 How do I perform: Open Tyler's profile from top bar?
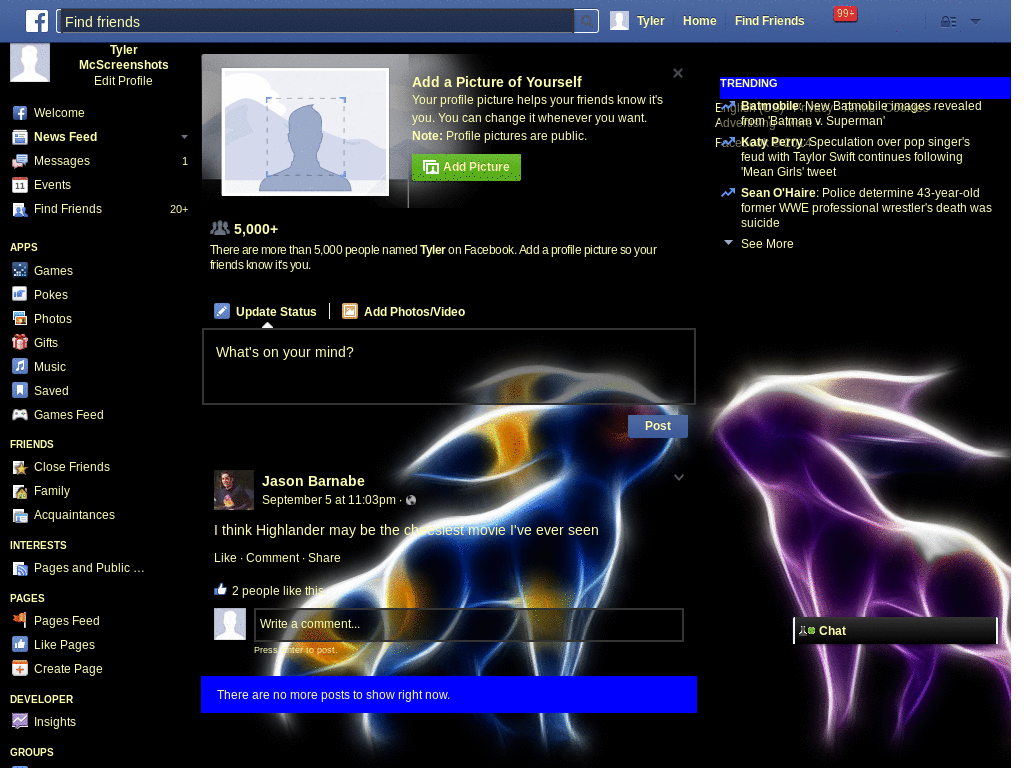(x=637, y=21)
